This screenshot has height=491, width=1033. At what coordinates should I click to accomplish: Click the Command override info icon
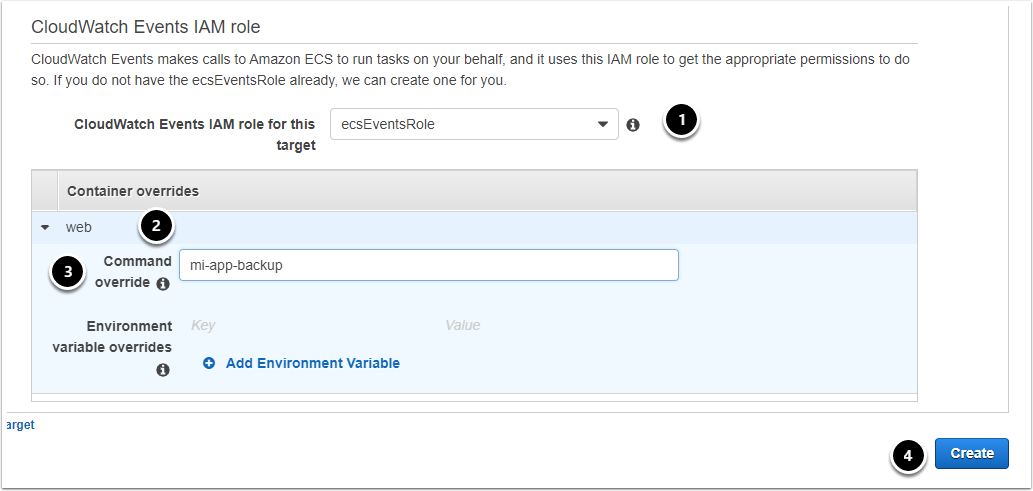pyautogui.click(x=162, y=284)
